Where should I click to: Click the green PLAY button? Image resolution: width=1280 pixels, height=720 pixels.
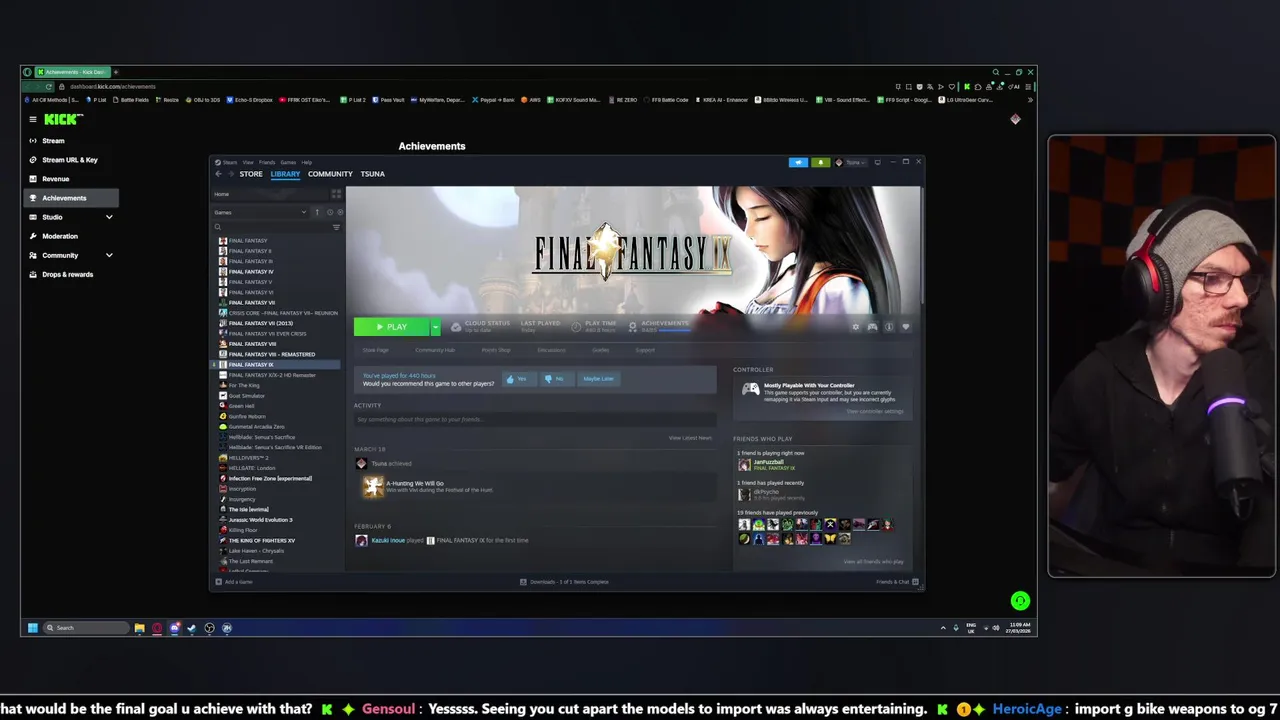click(392, 327)
